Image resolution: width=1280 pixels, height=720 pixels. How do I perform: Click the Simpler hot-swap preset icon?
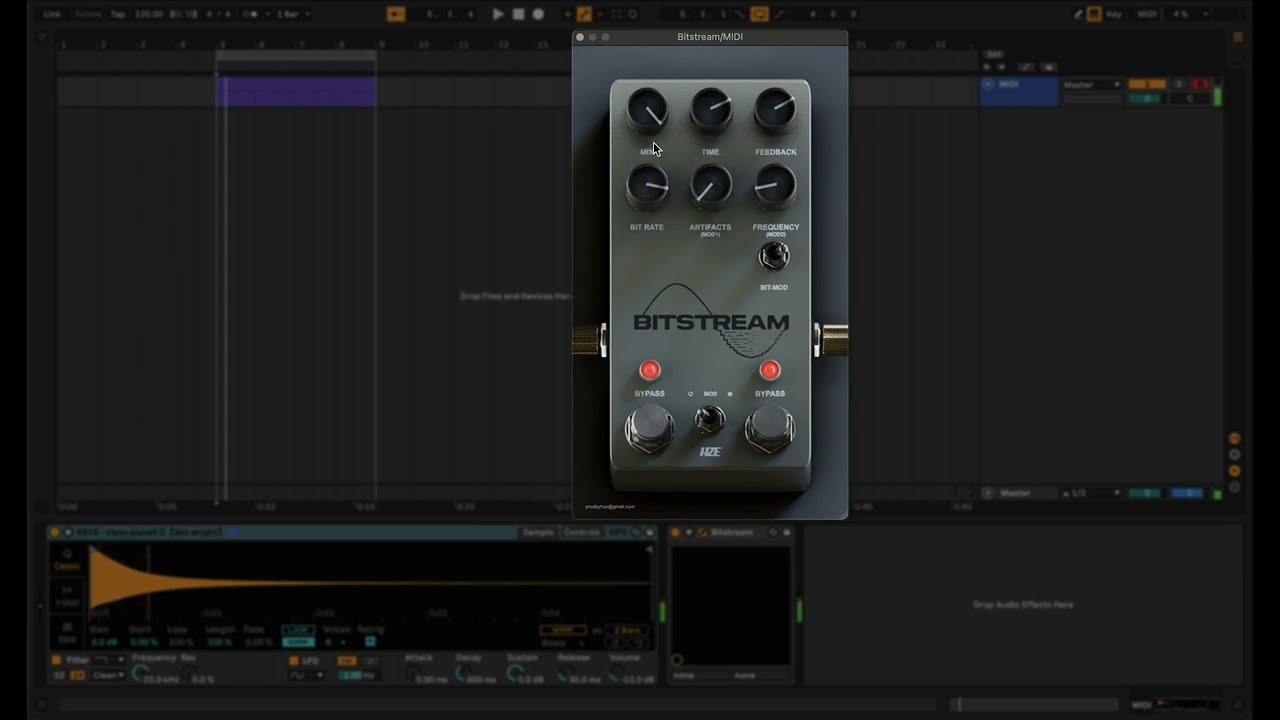pos(638,533)
